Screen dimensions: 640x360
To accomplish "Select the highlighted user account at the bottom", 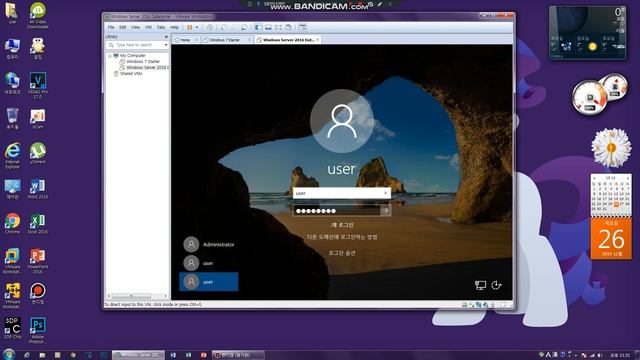I will click(209, 282).
